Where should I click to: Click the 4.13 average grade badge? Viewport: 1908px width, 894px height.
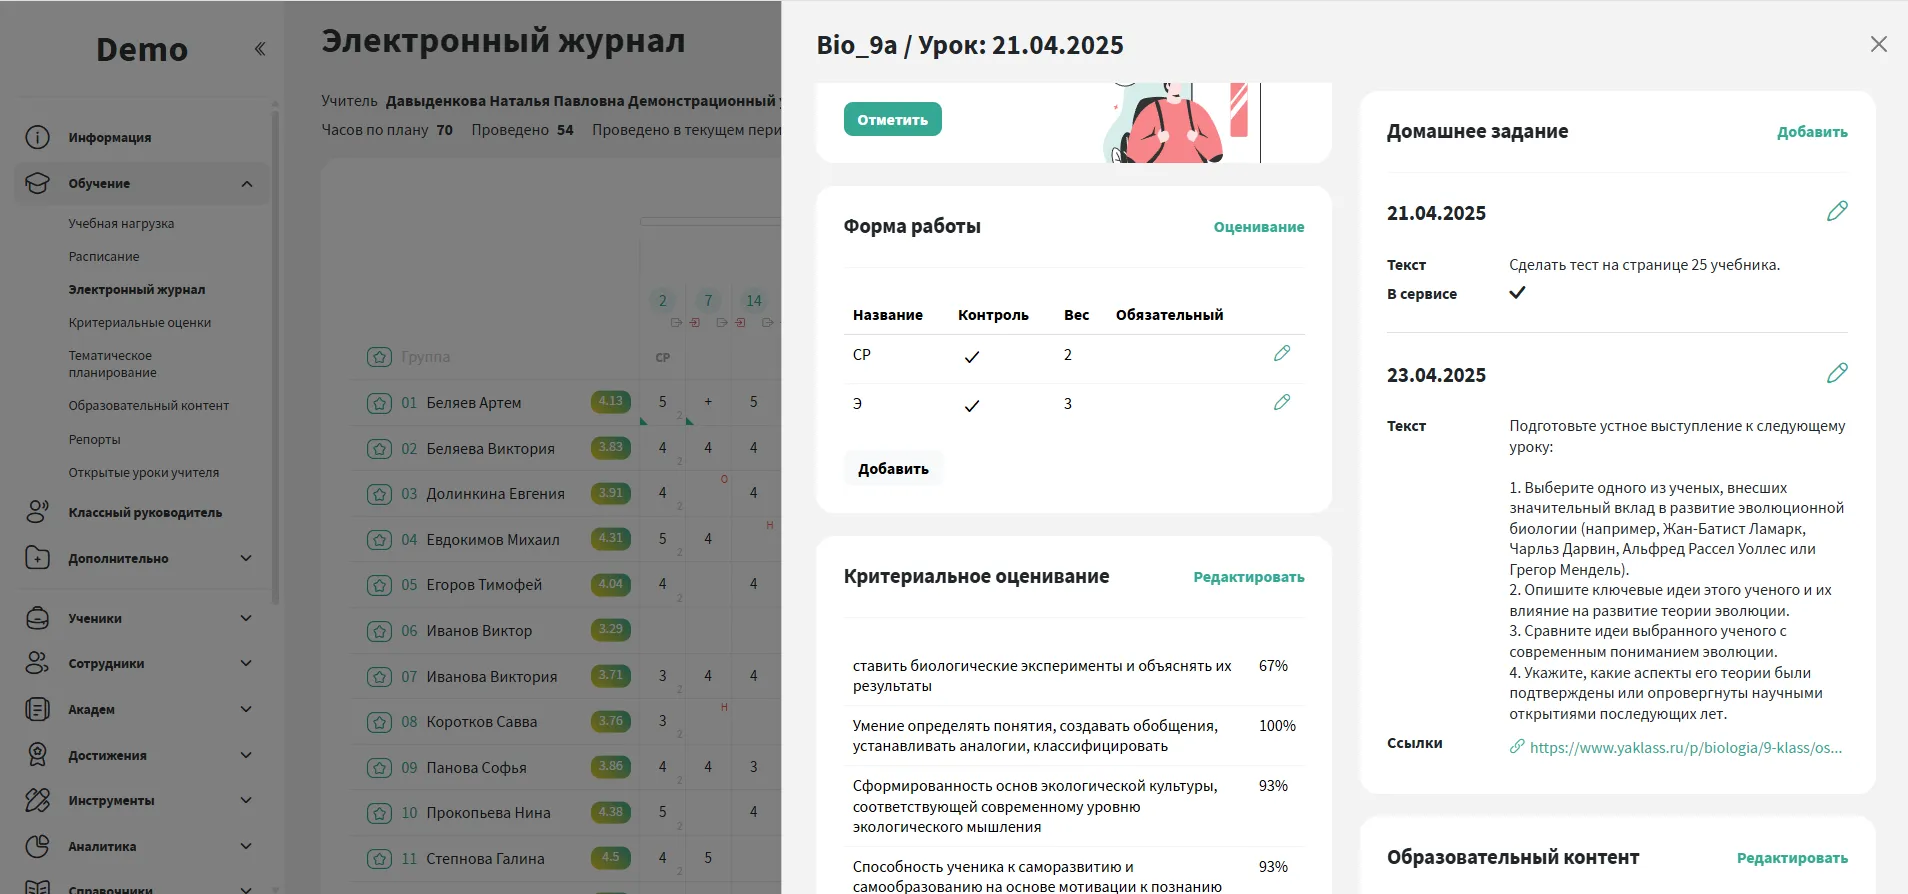click(x=610, y=402)
